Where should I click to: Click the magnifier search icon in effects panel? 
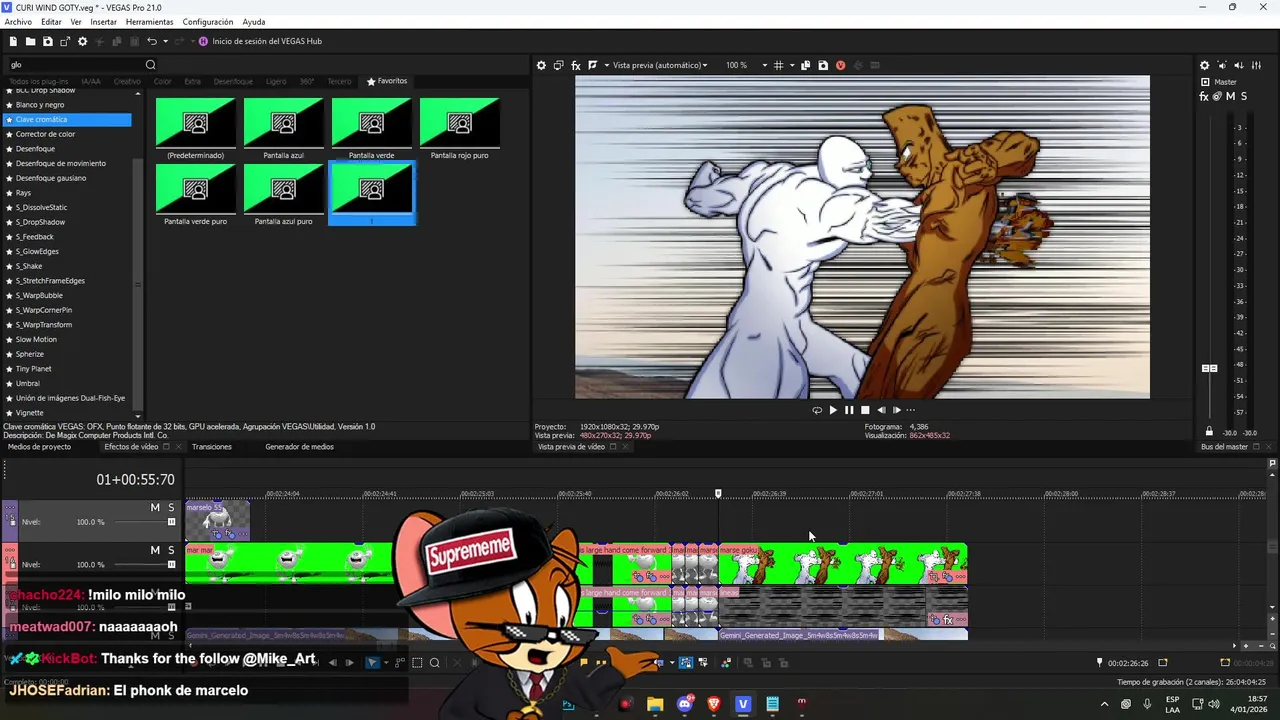pos(151,65)
